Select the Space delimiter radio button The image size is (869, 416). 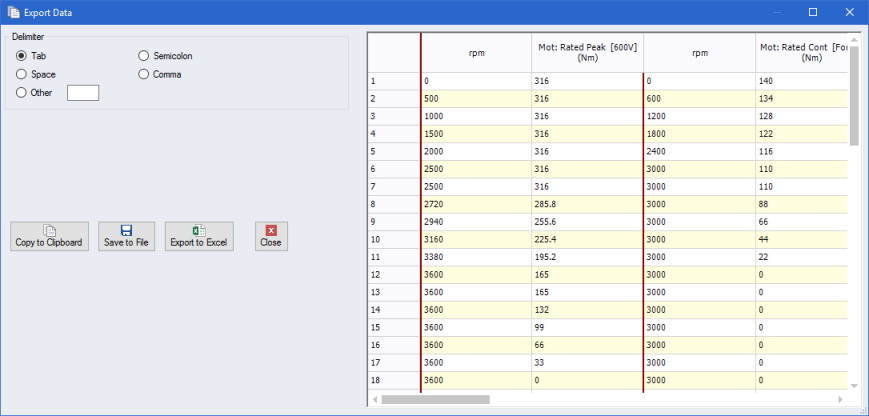pyautogui.click(x=21, y=74)
